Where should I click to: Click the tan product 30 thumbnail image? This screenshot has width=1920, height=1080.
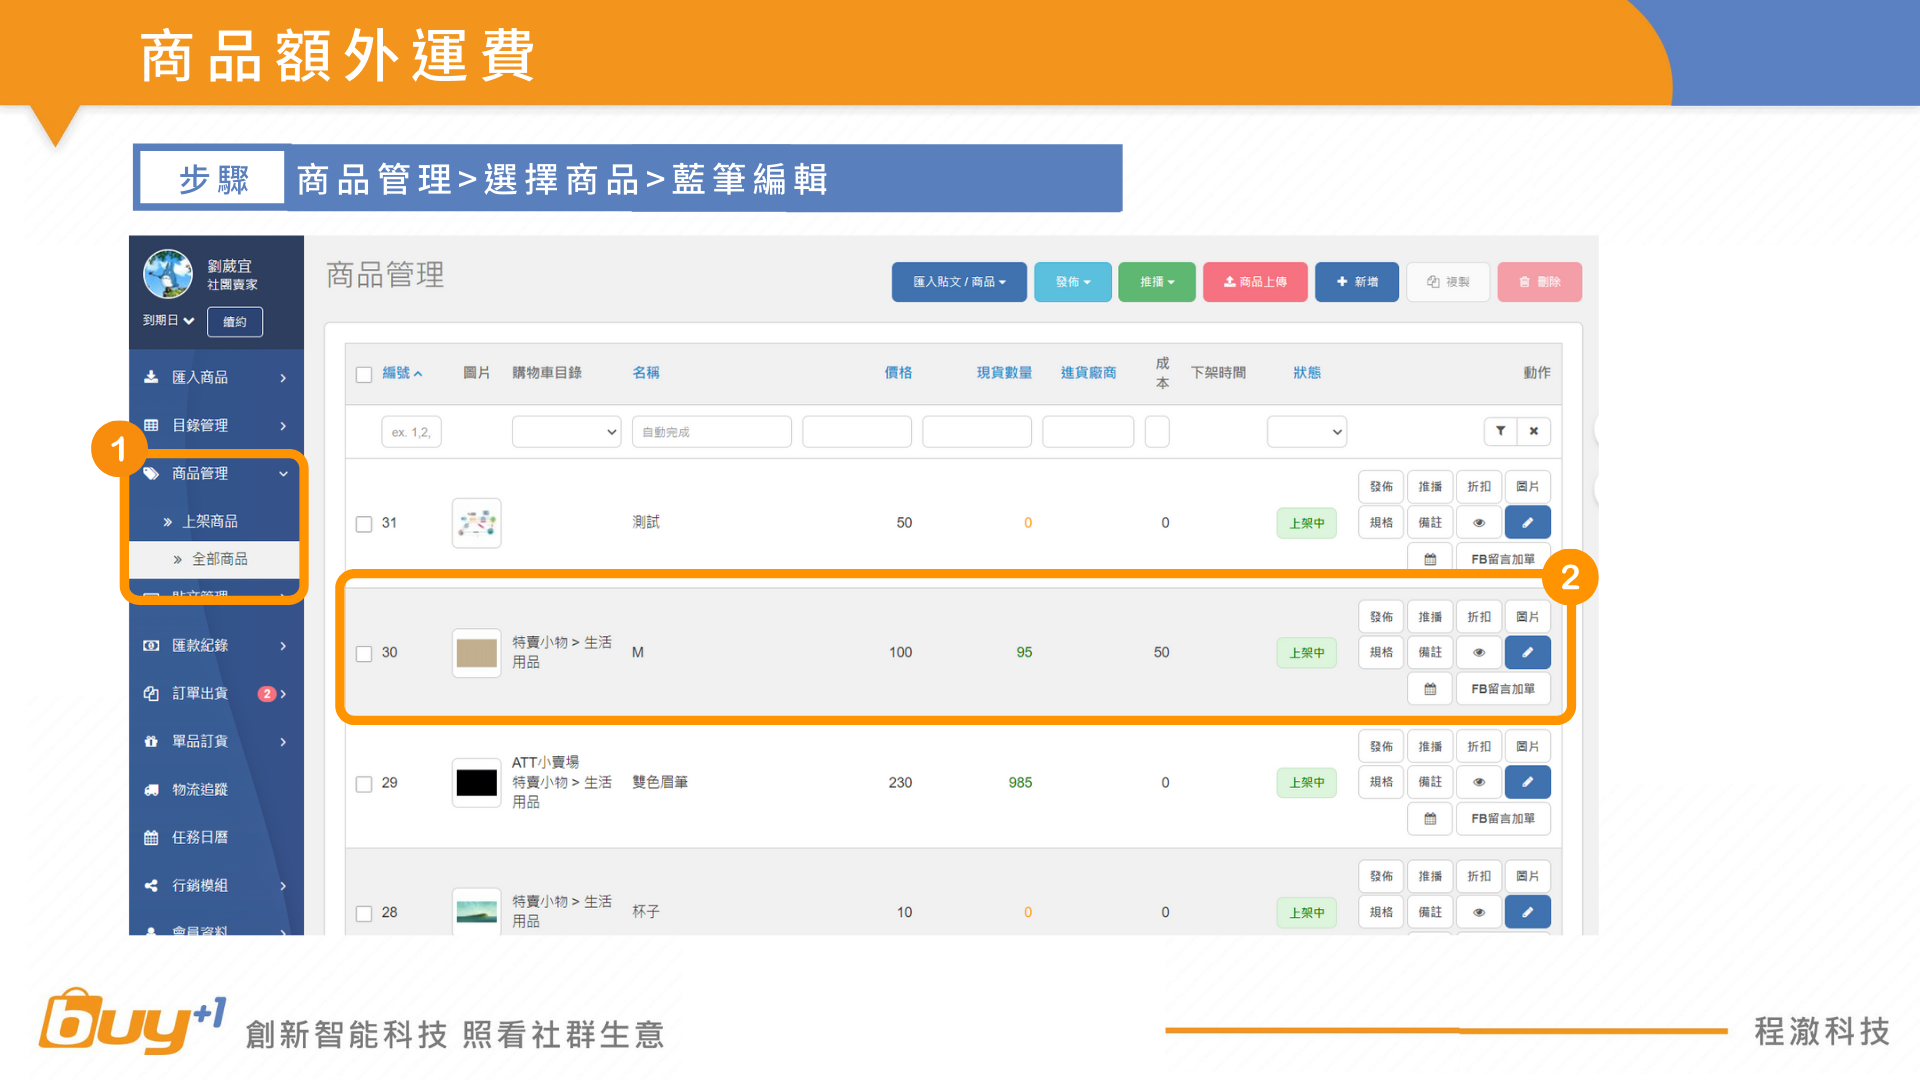(476, 653)
